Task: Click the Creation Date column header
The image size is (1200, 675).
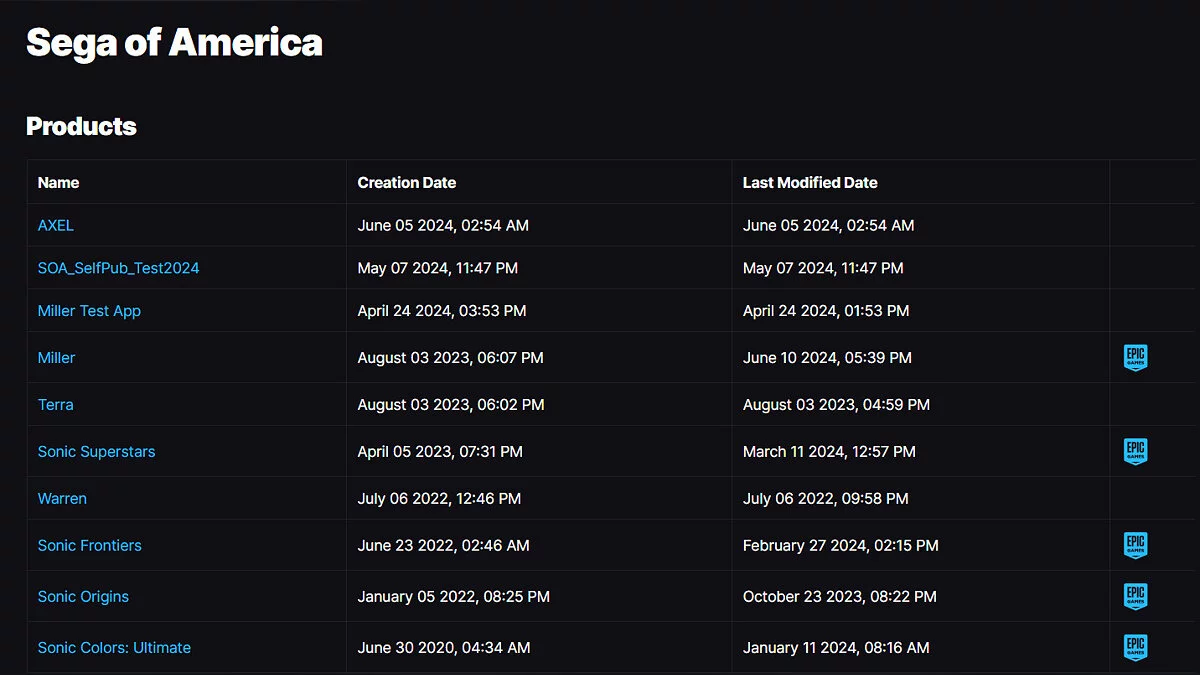Action: 406,182
